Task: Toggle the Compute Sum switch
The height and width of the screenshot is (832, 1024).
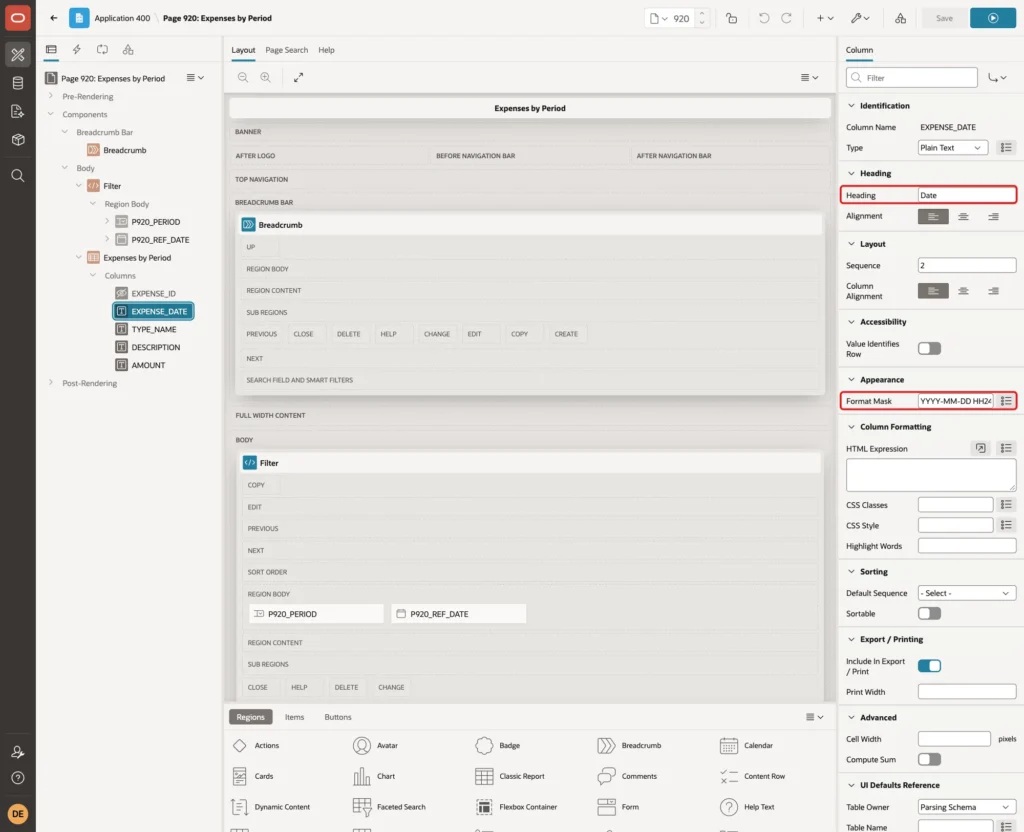Action: pyautogui.click(x=929, y=760)
